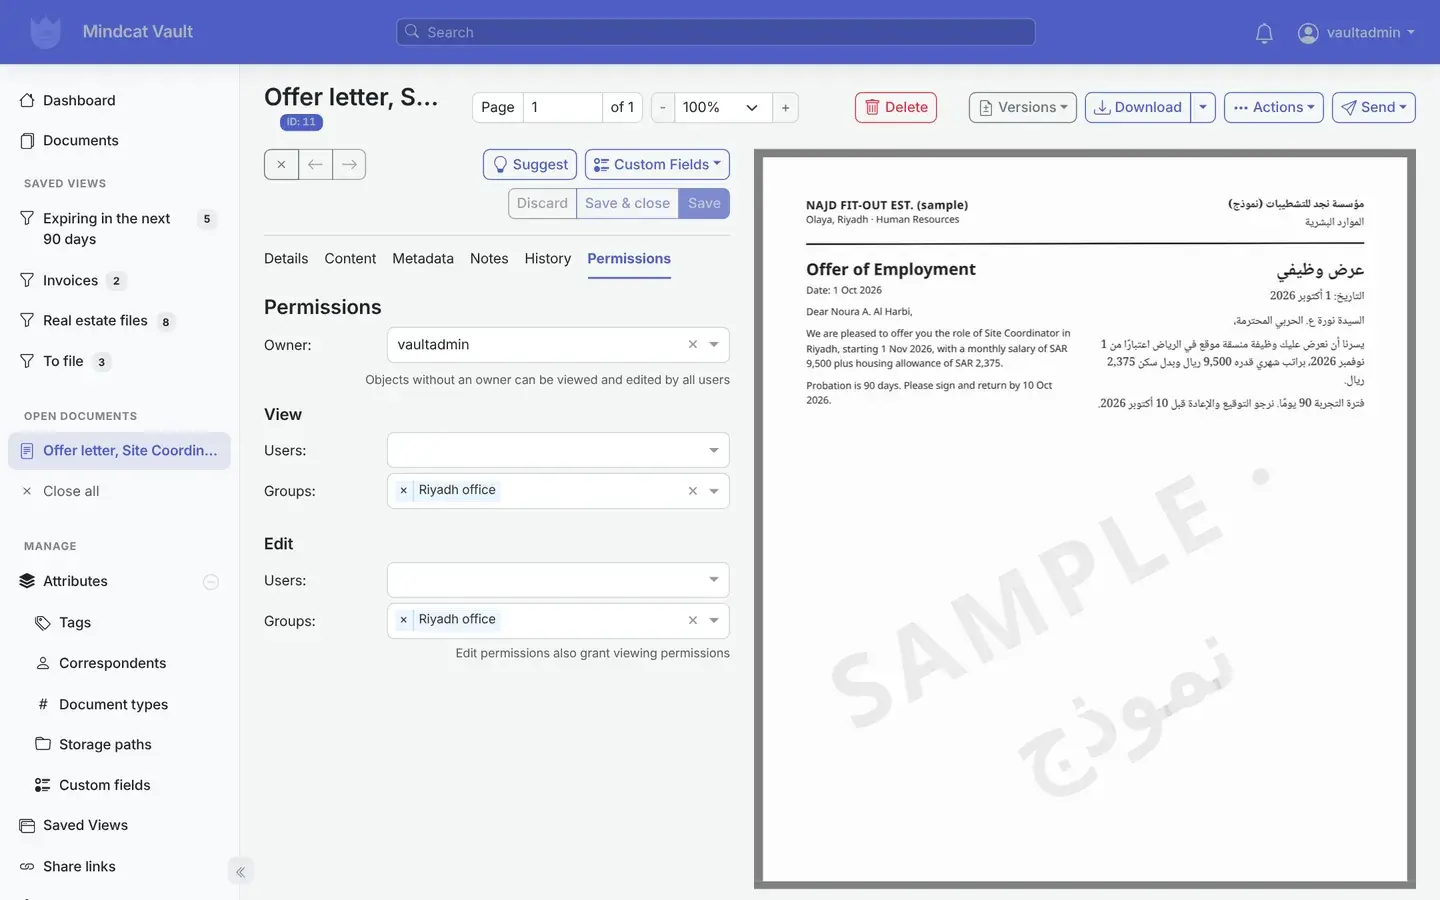Open Correspondents in the sidebar
Image resolution: width=1440 pixels, height=900 pixels.
pos(112,663)
